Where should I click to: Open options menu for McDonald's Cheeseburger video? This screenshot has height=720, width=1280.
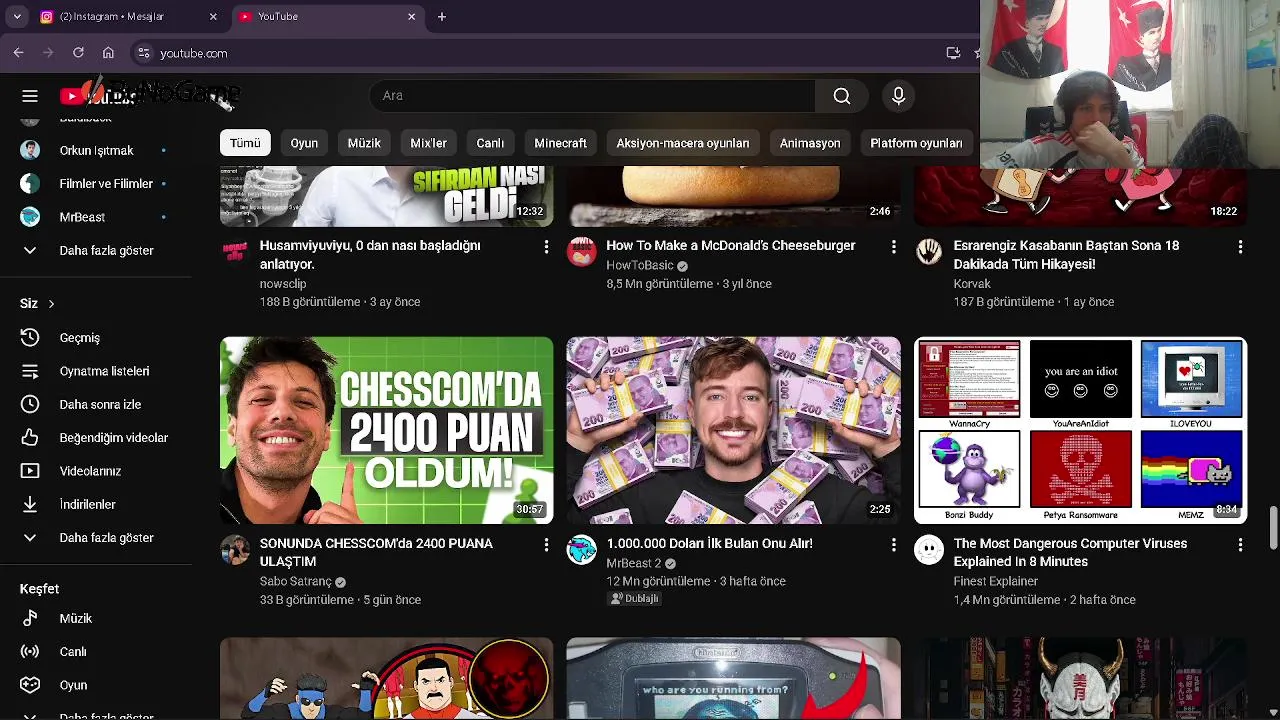click(893, 246)
